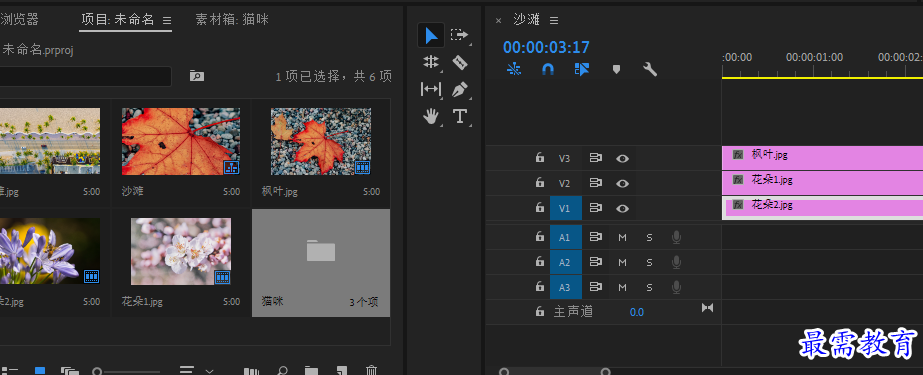This screenshot has height=375, width=923.
Task: Open the 浏览器 media browser tab
Action: (x=19, y=19)
